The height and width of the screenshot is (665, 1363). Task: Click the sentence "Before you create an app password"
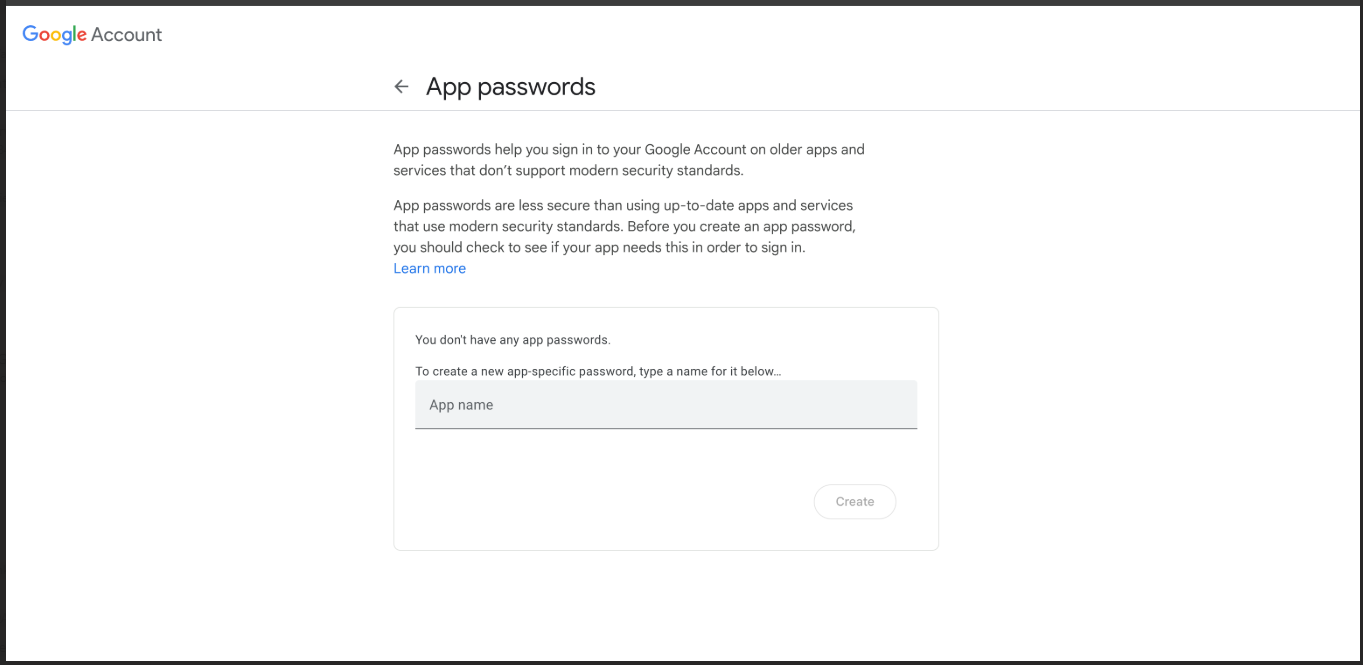[x=741, y=226]
